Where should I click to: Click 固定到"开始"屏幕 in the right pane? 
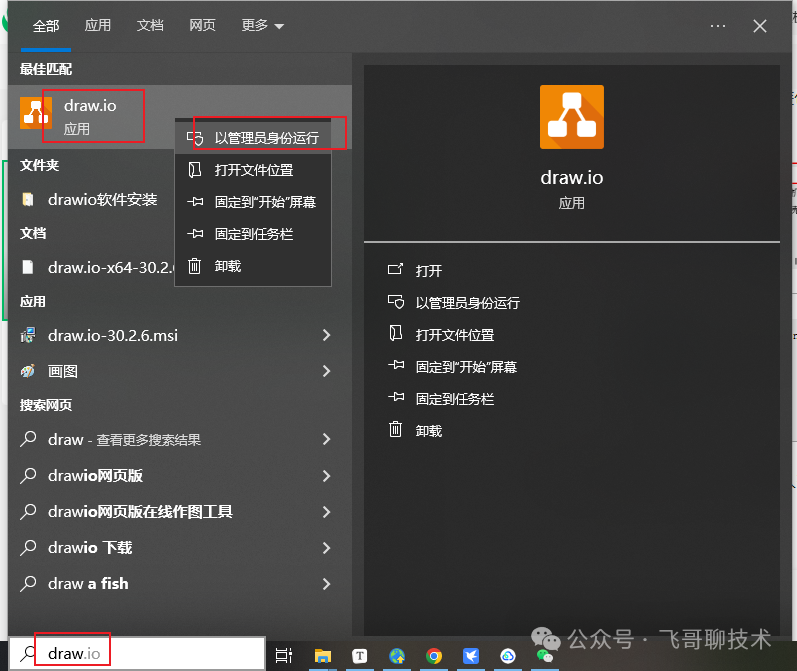coord(466,367)
